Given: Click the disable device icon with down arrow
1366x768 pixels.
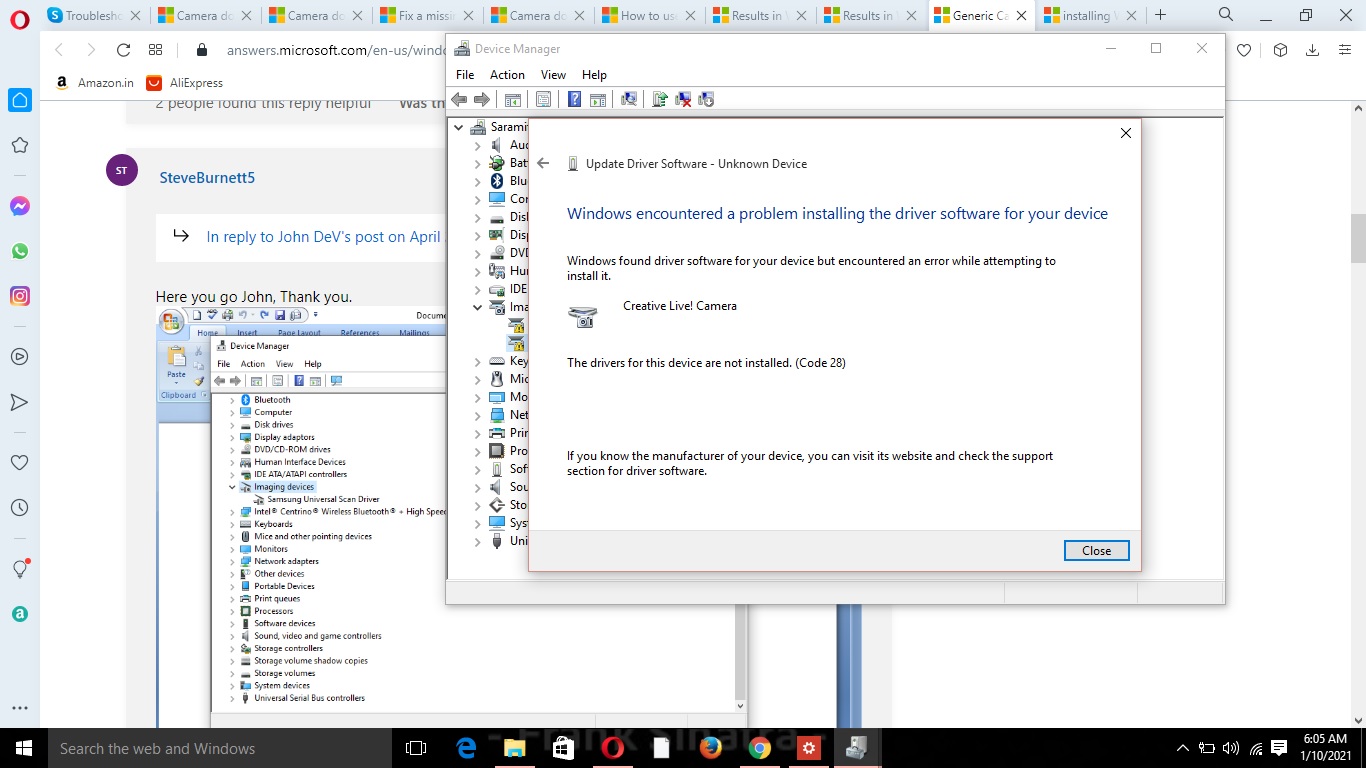Looking at the screenshot, I should [x=706, y=99].
